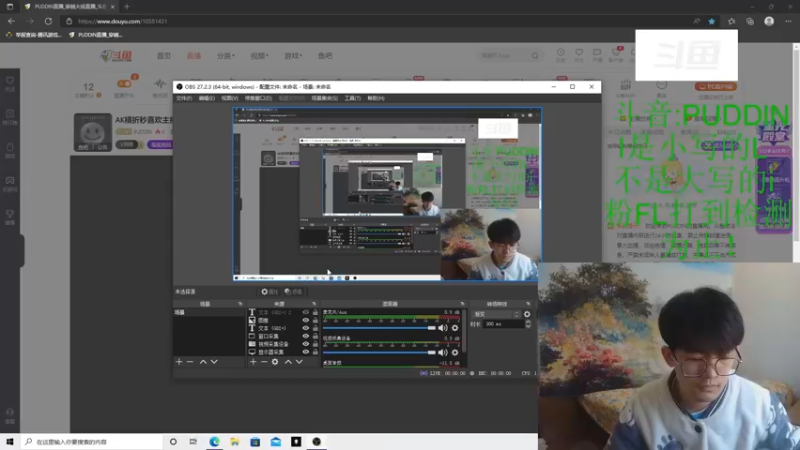Image resolution: width=800 pixels, height=450 pixels.
Task: Toggle visibility of the 视频采集设备 source
Action: click(x=306, y=344)
